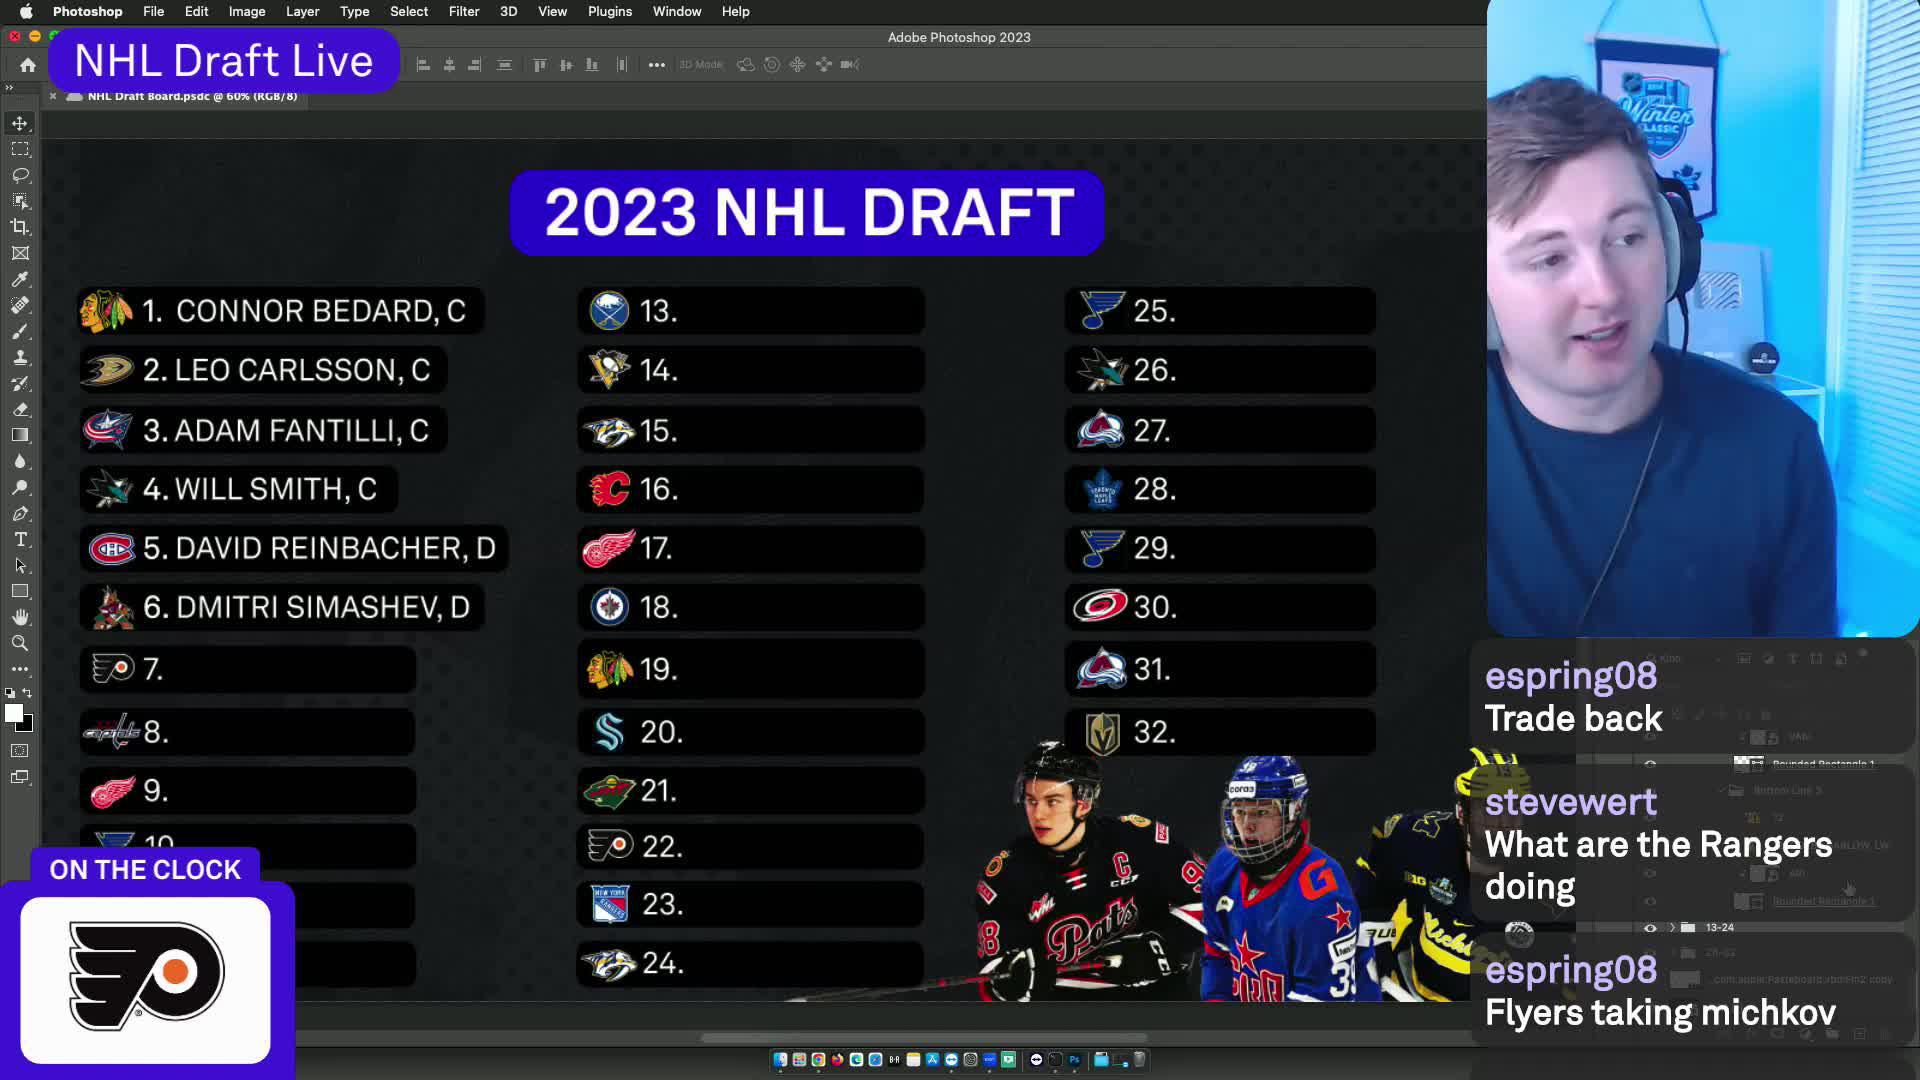Open Finder from the Dock
The width and height of the screenshot is (1920, 1080).
pyautogui.click(x=780, y=1060)
